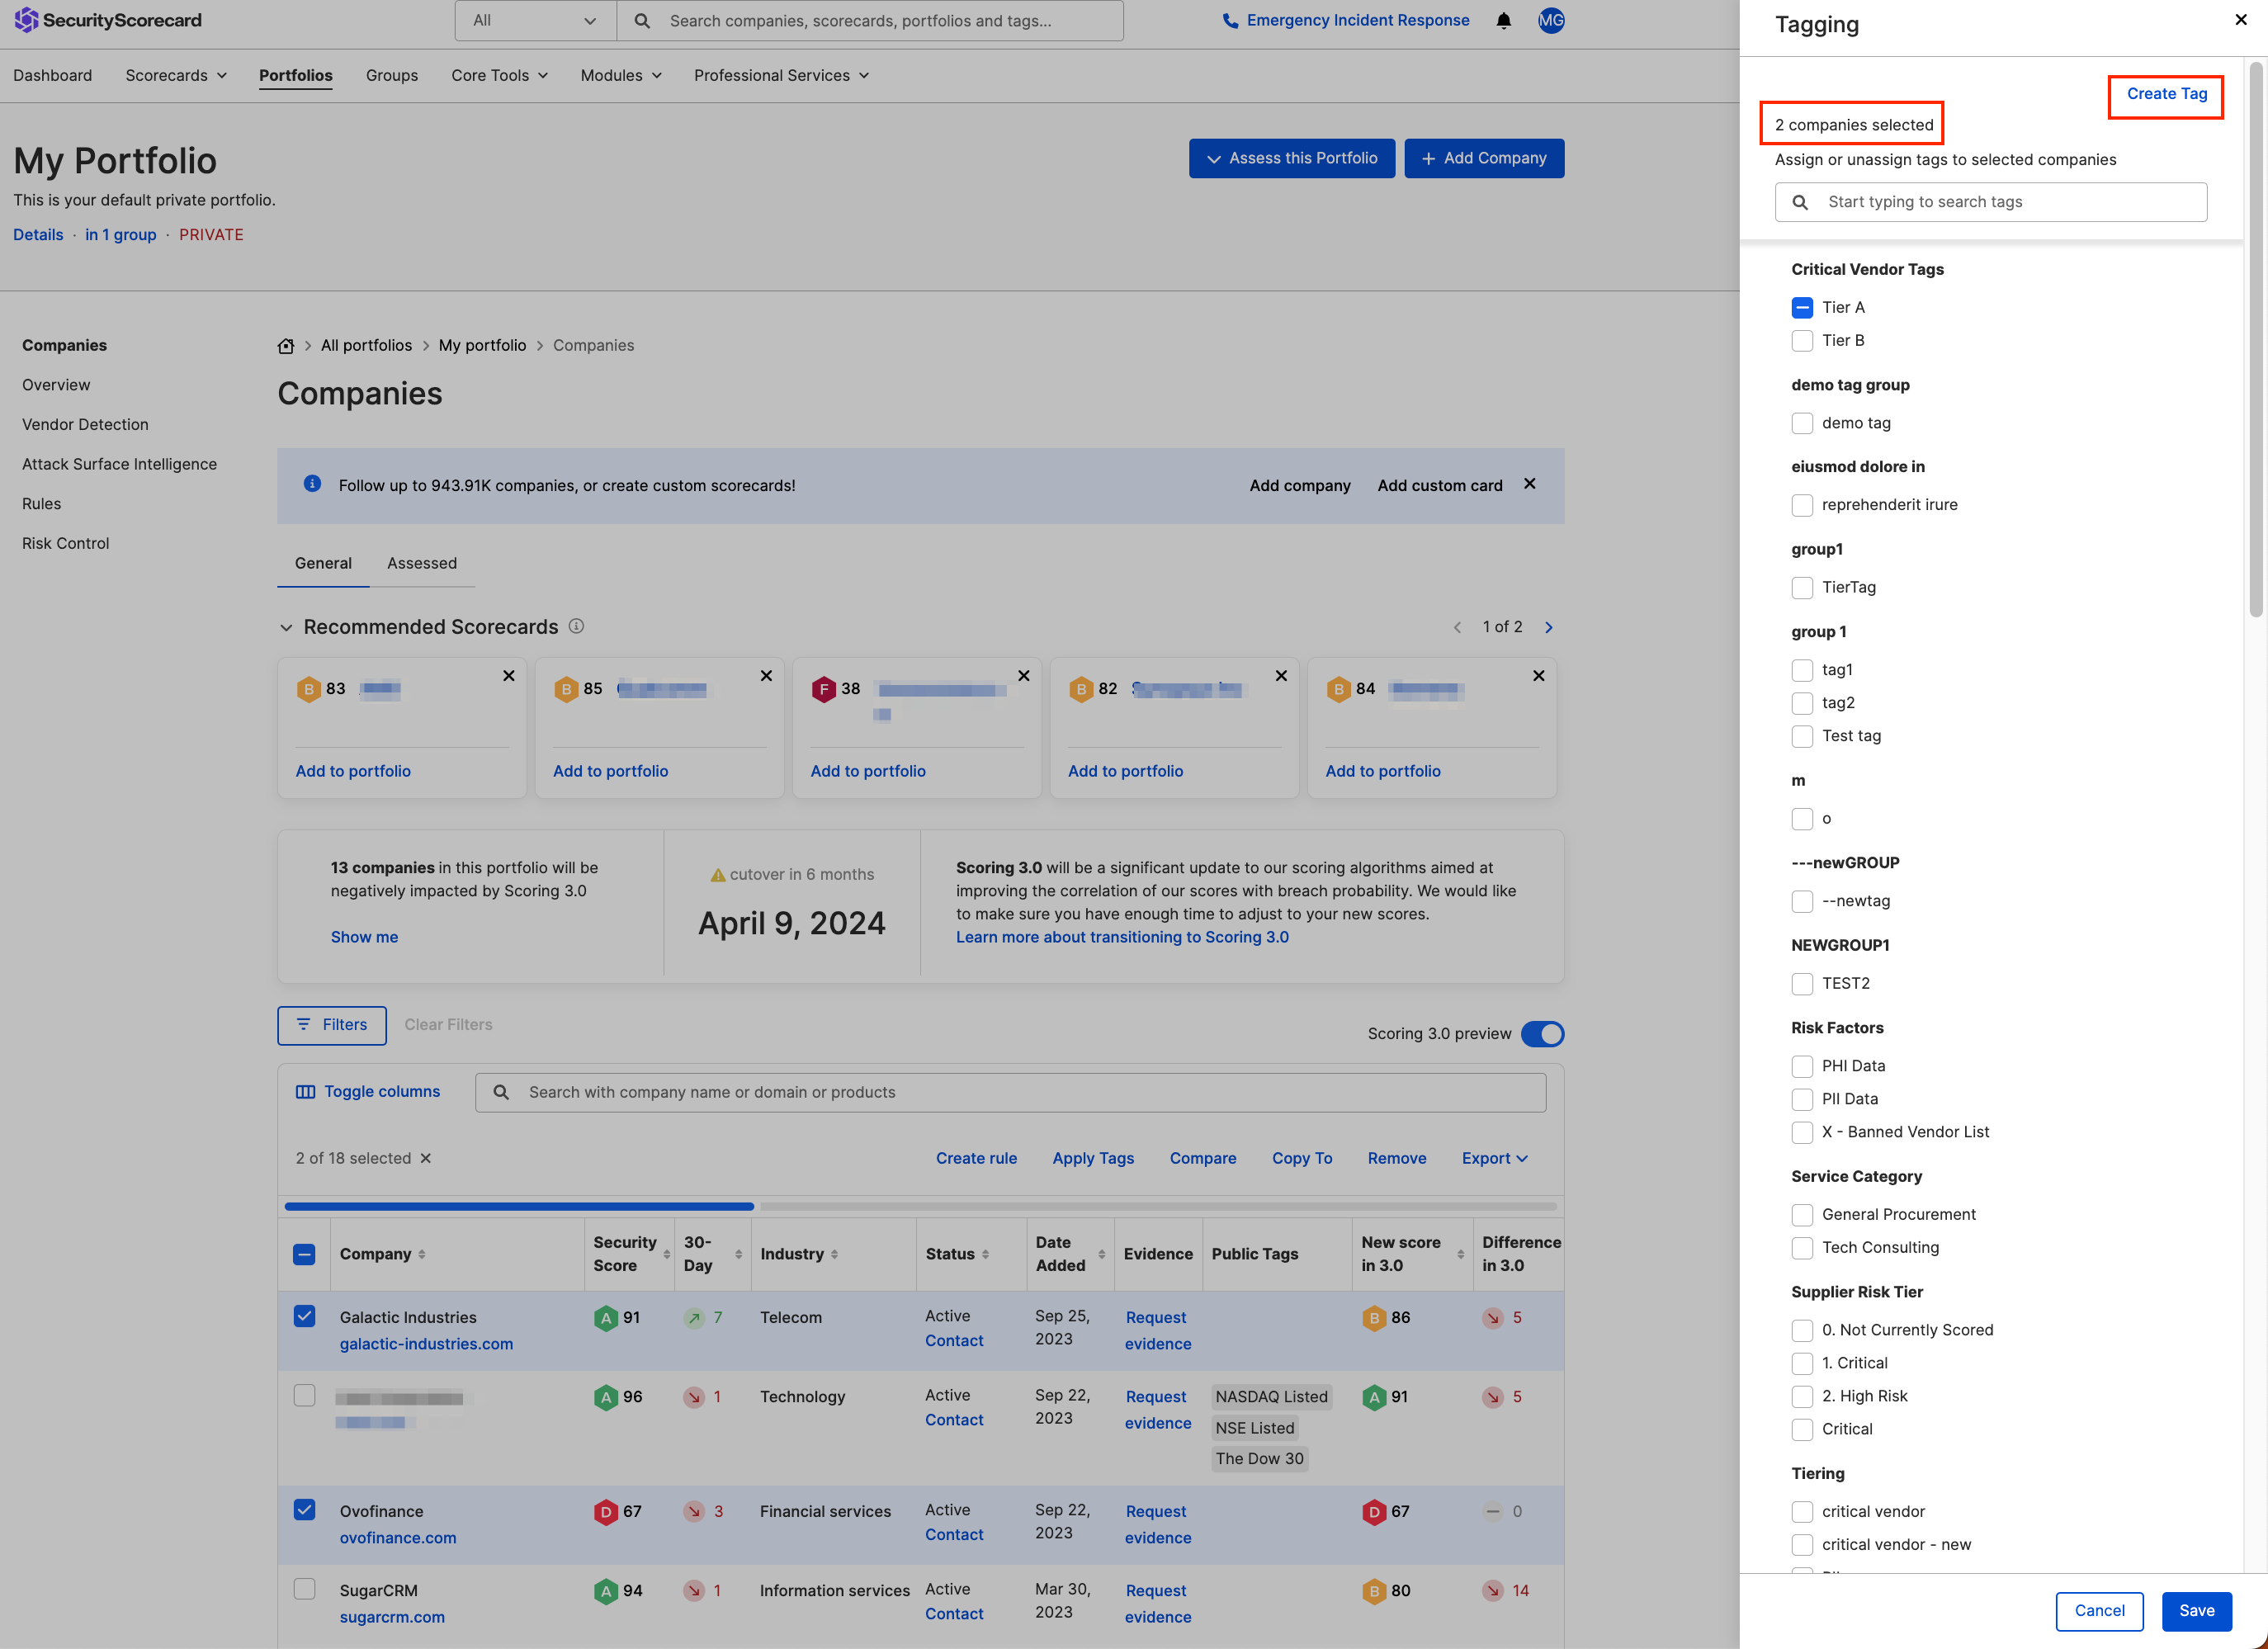Check the PHI Data tag
Viewport: 2268px width, 1649px height.
pos(1802,1066)
